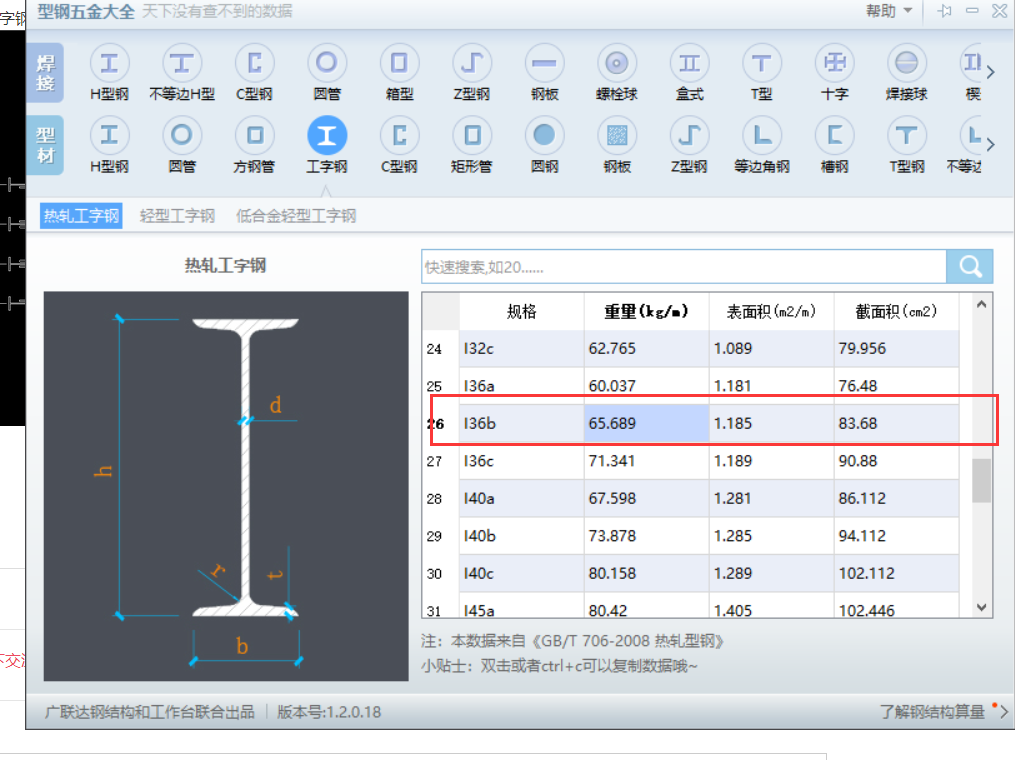This screenshot has height=760, width=1015.
Task: Open the 帮助 dropdown menu
Action: (x=889, y=11)
